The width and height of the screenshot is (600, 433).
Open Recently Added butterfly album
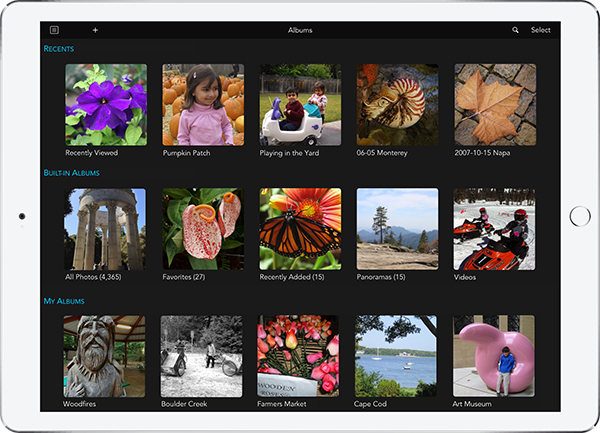[x=300, y=229]
